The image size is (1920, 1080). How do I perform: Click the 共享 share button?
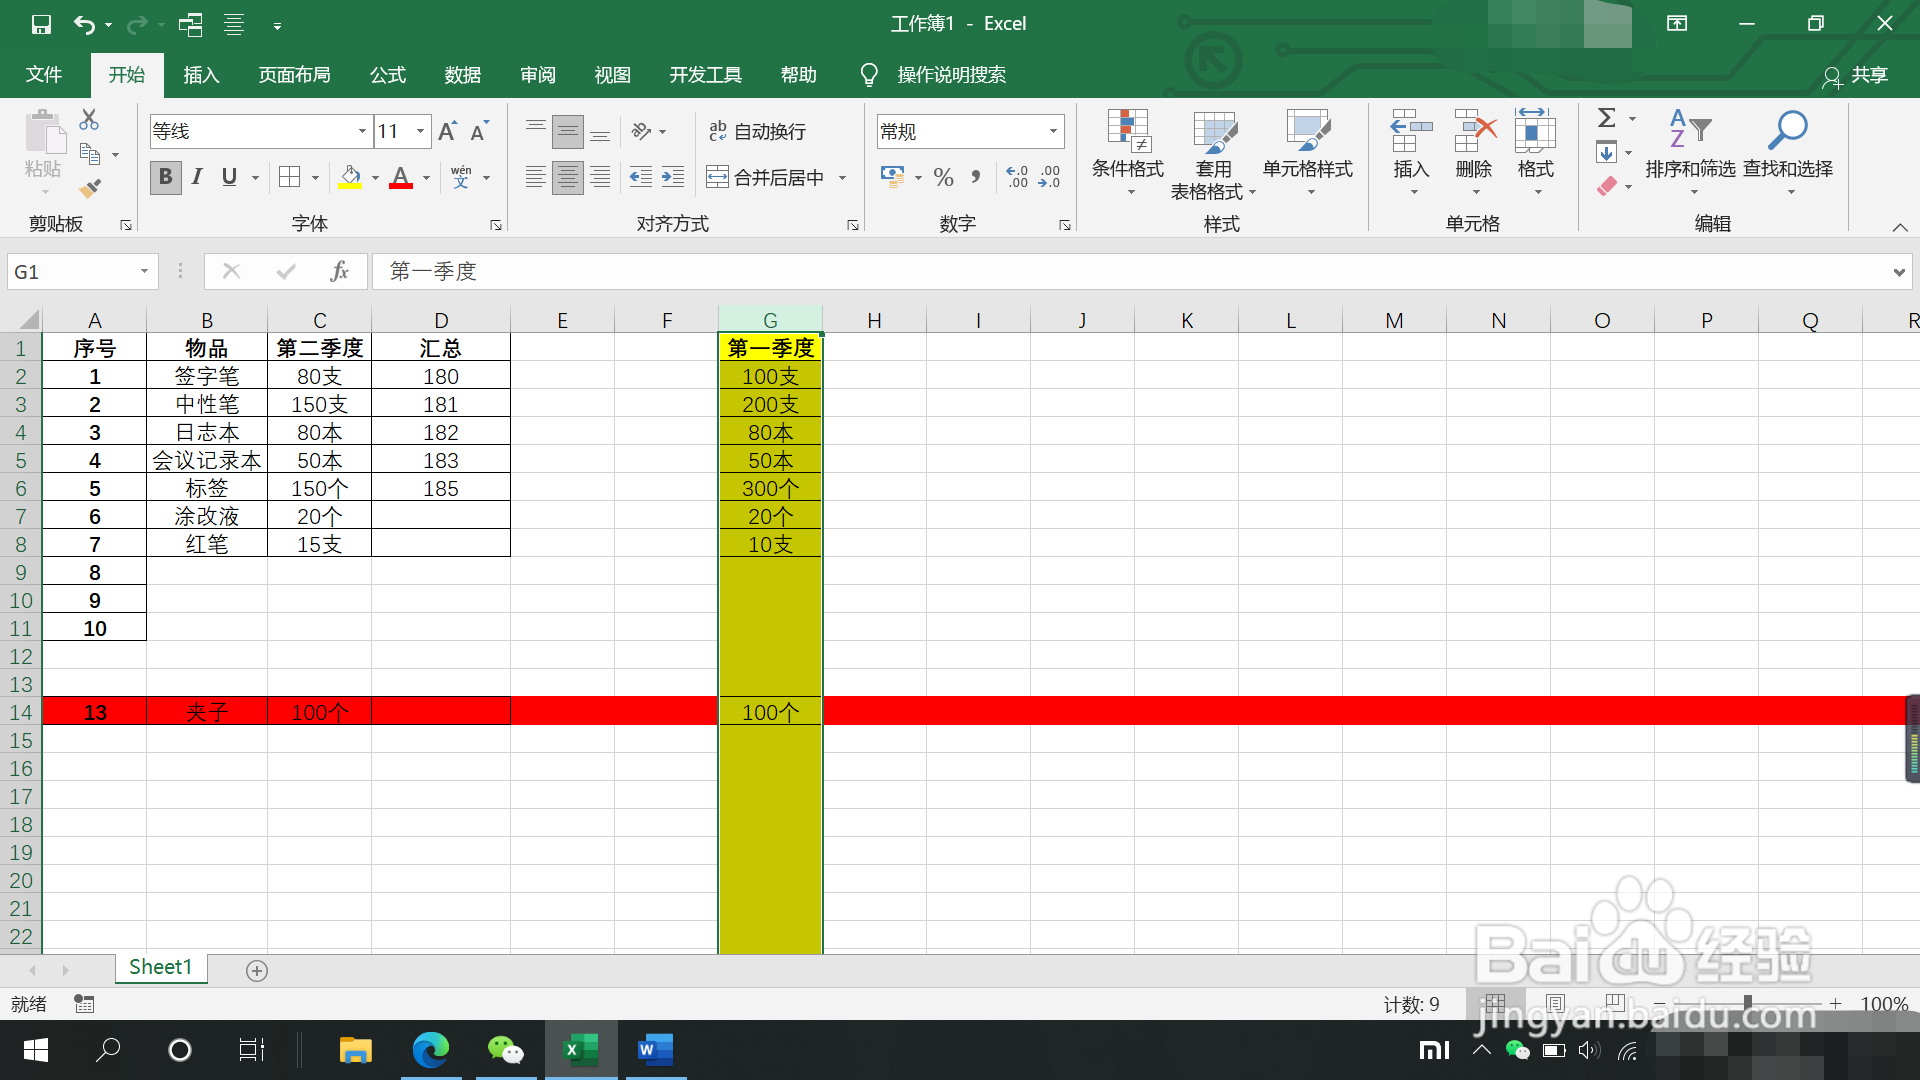click(x=1855, y=76)
